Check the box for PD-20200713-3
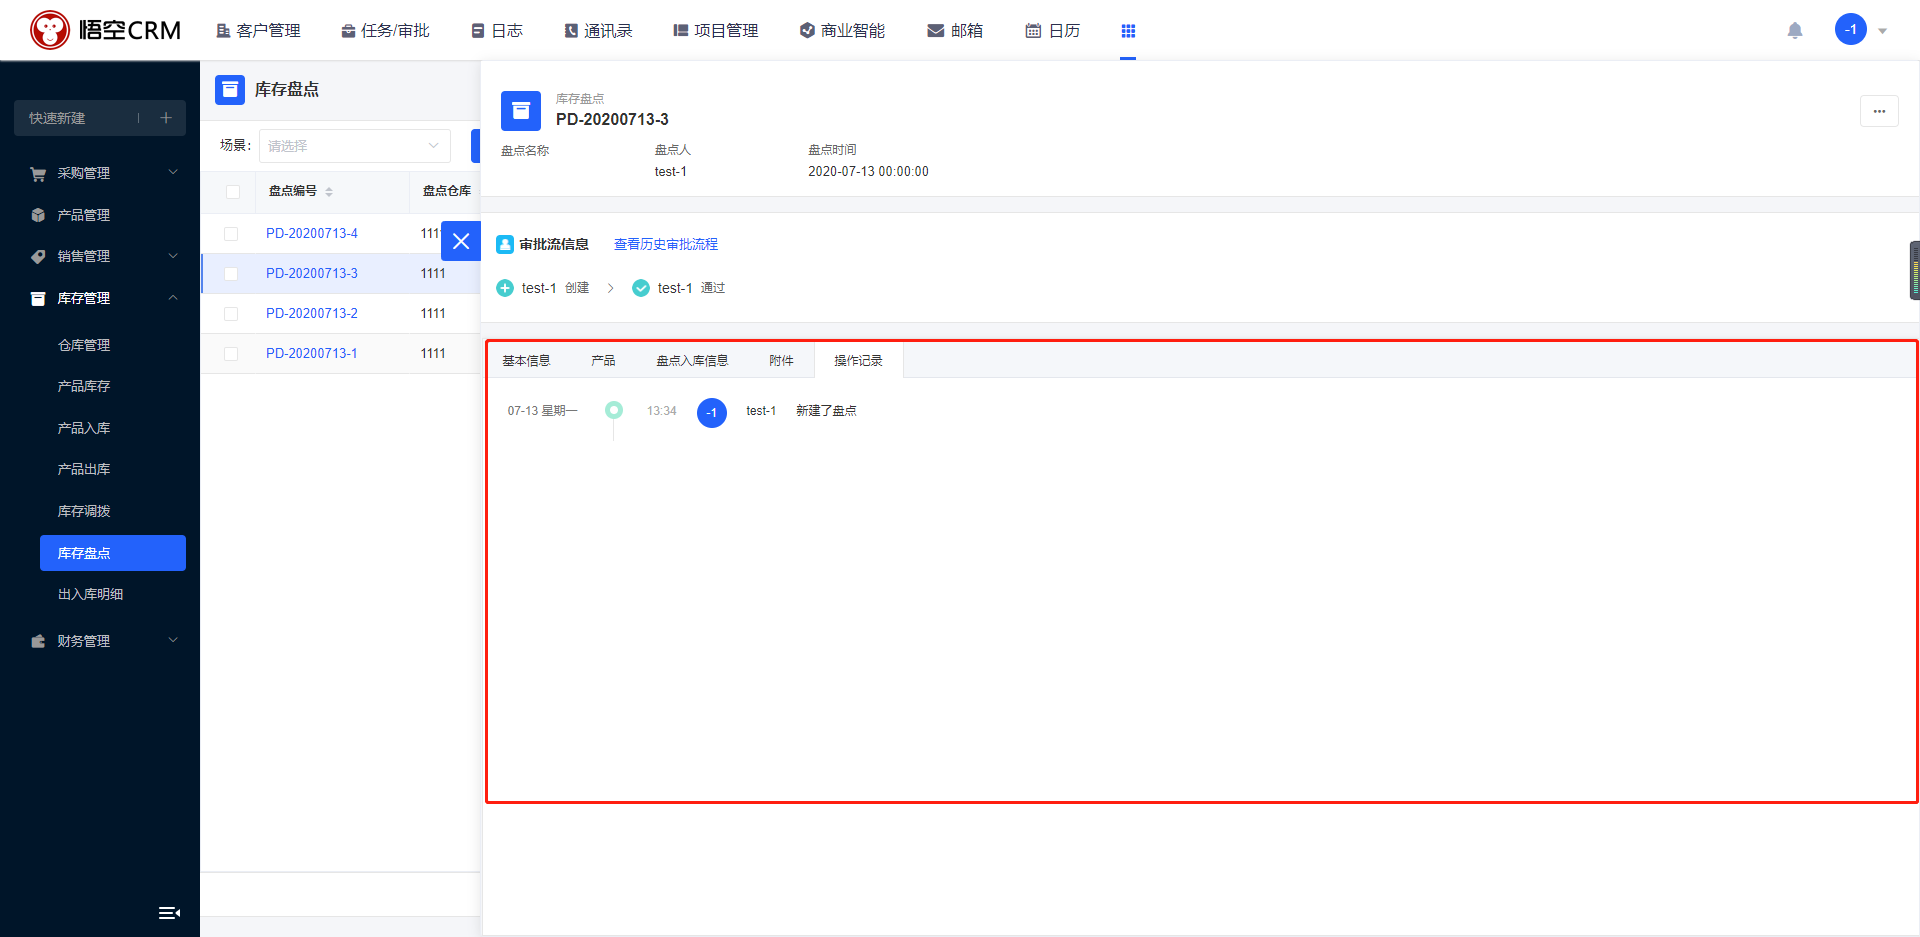The height and width of the screenshot is (937, 1920). coord(231,274)
